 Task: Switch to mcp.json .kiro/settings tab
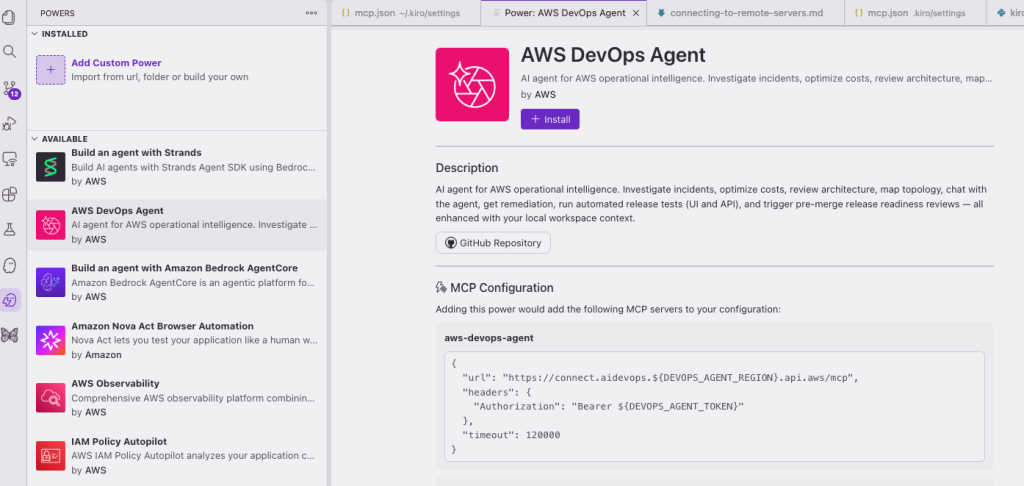(x=914, y=13)
